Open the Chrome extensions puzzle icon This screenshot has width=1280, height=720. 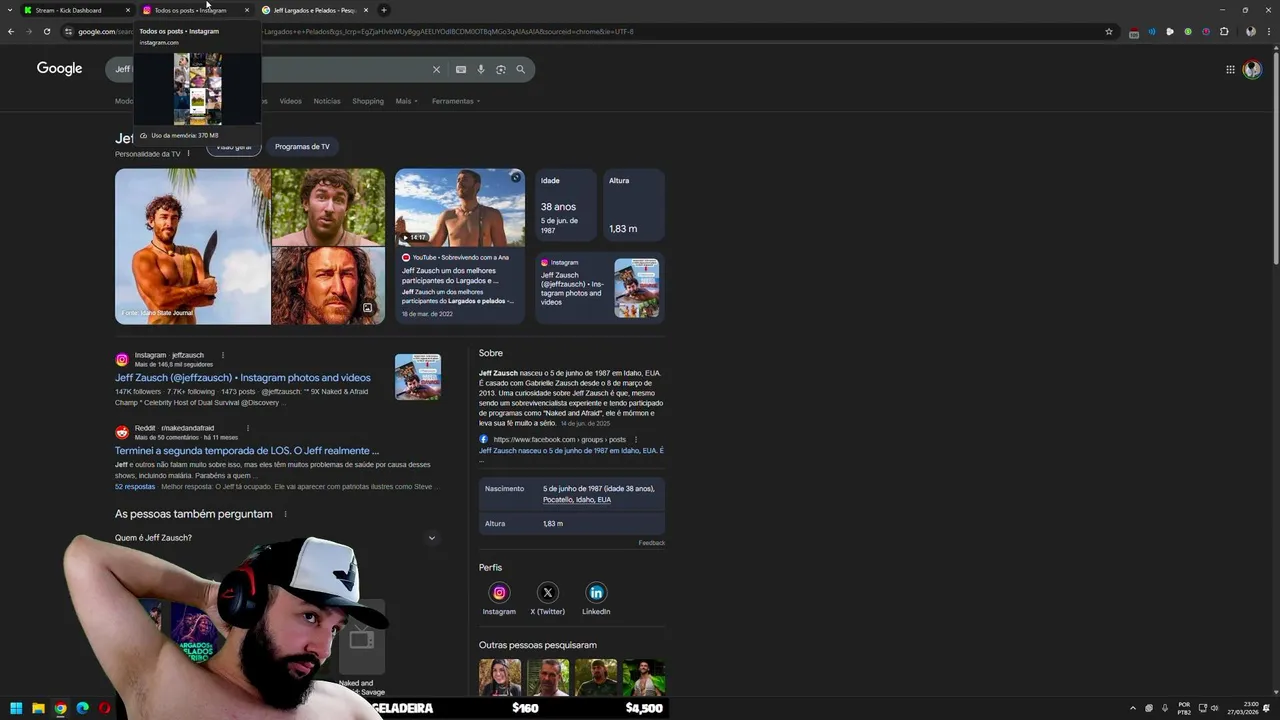(x=1224, y=31)
